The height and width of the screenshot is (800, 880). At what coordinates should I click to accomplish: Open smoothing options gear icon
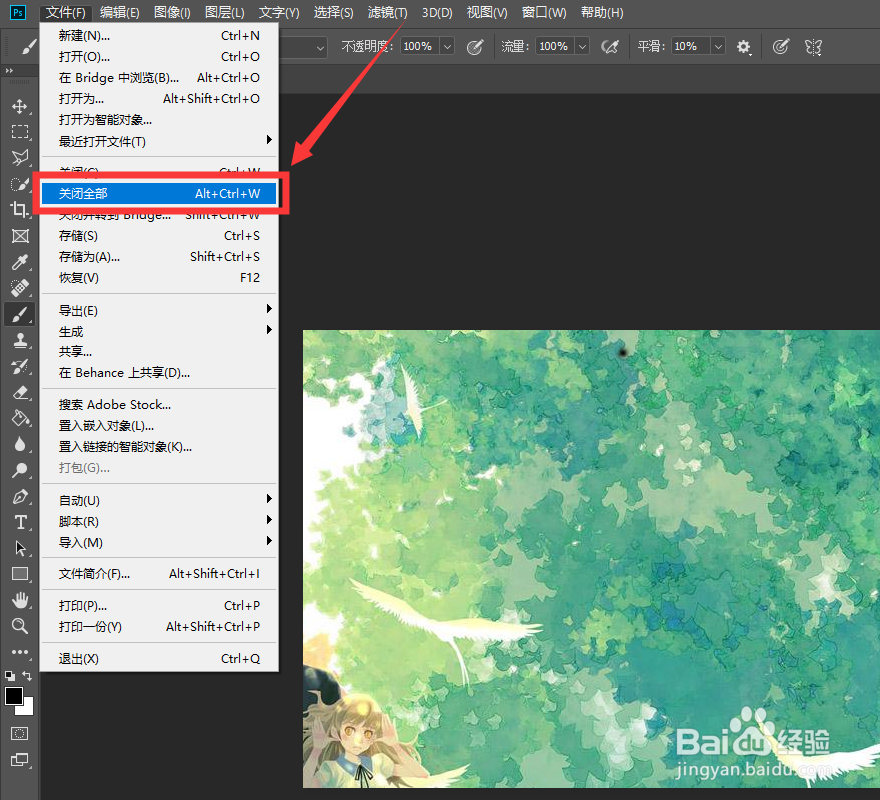click(744, 47)
